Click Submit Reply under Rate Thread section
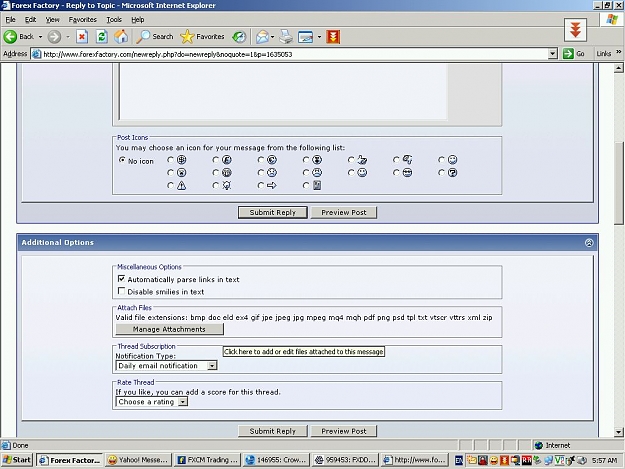 273,431
